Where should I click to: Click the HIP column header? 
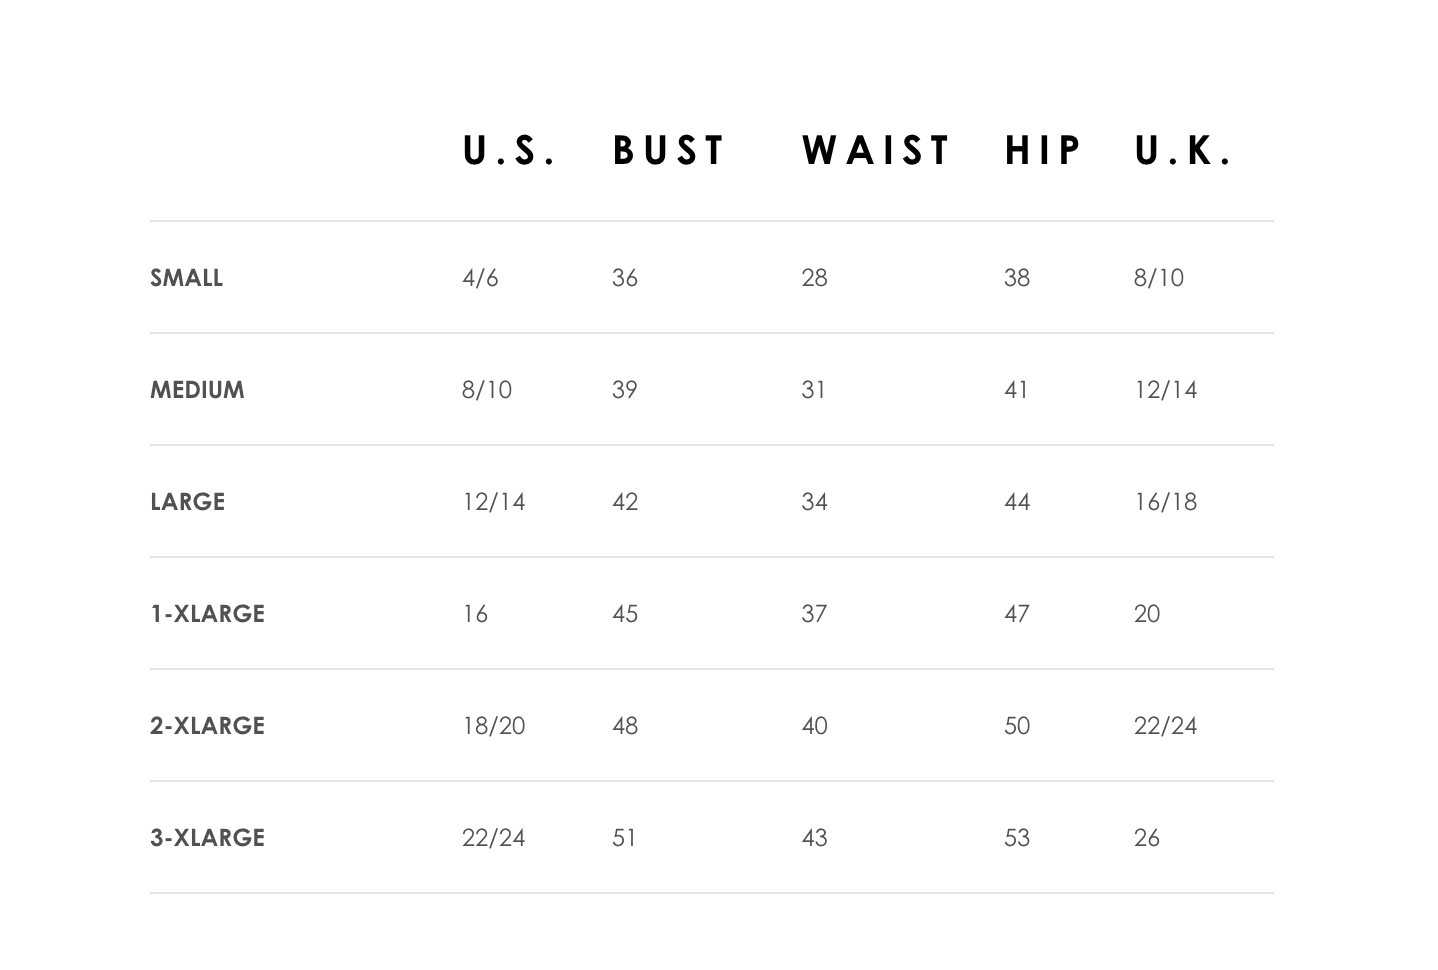coord(1043,151)
